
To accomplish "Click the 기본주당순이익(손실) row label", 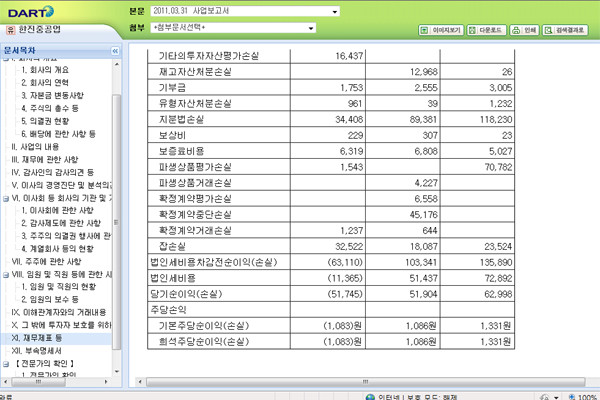I will [204, 326].
